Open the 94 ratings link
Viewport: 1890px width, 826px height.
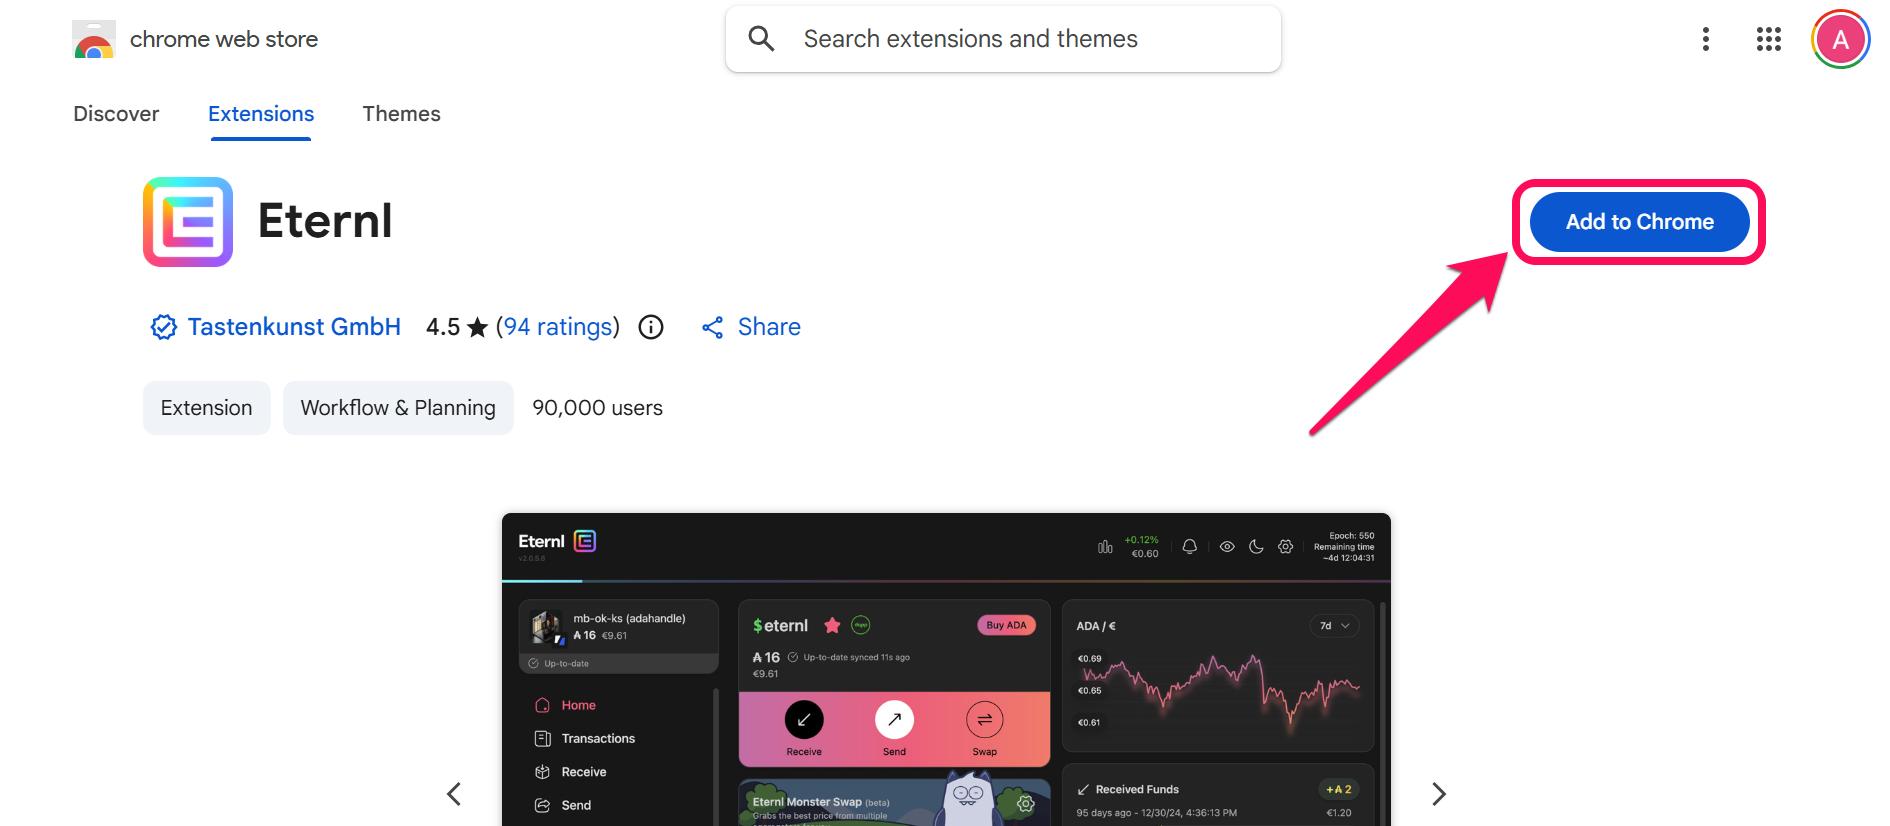558,327
